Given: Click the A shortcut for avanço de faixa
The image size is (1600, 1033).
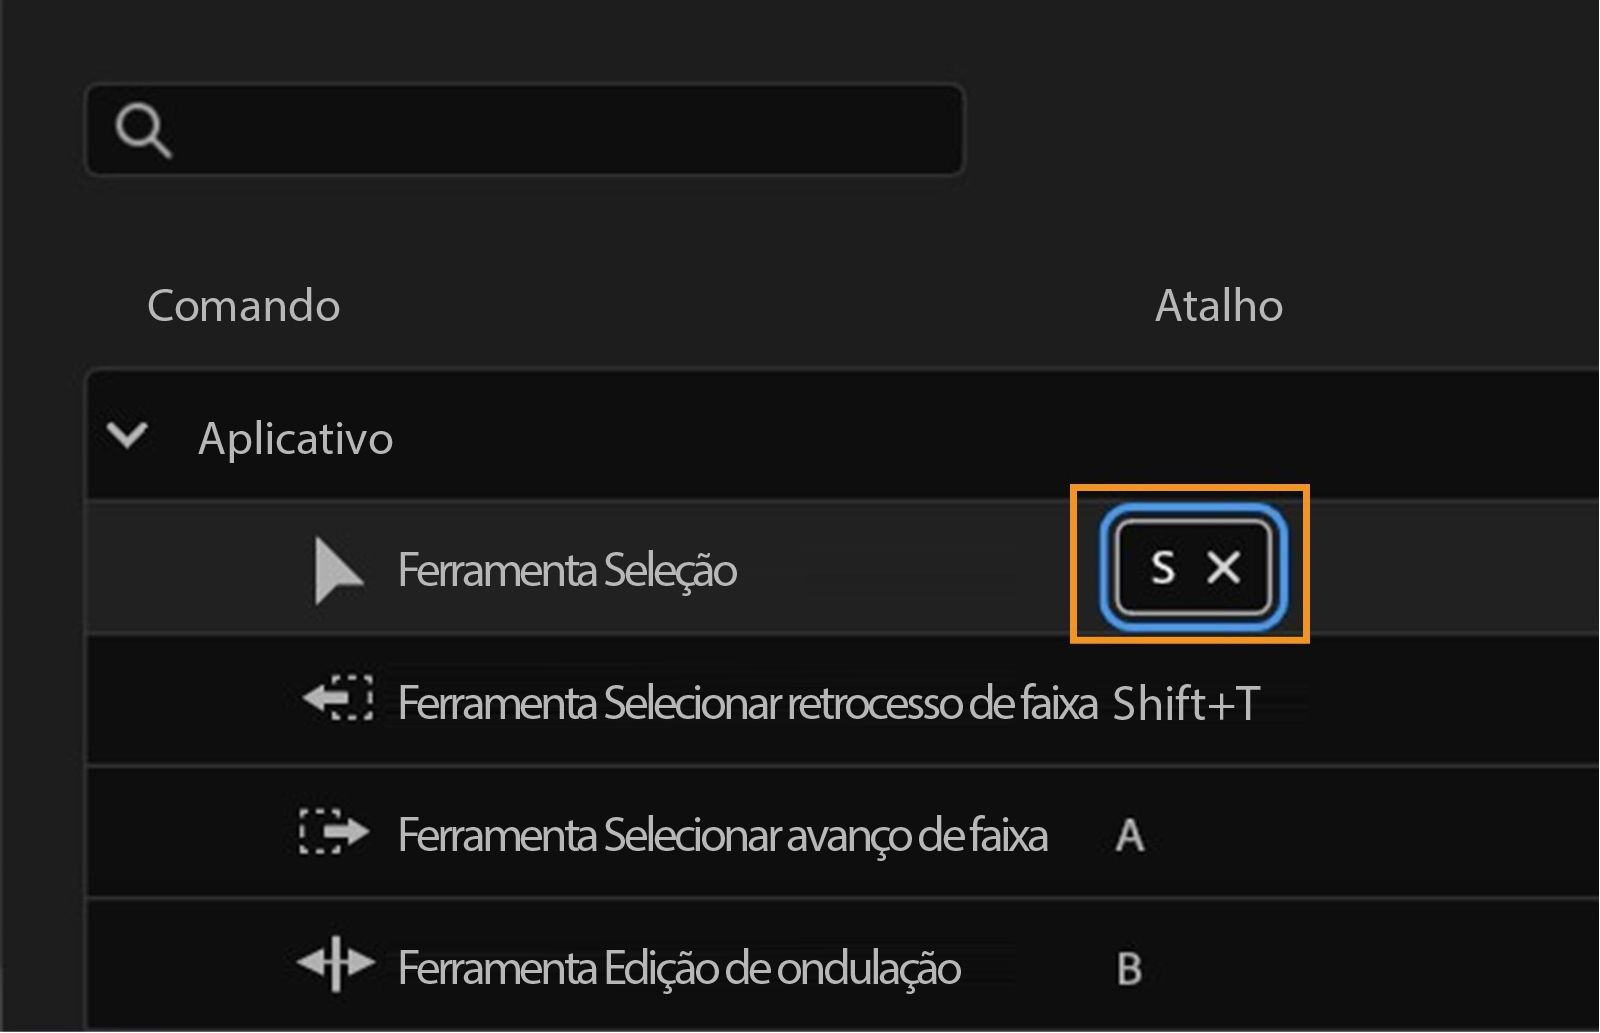Looking at the screenshot, I should click(1129, 836).
